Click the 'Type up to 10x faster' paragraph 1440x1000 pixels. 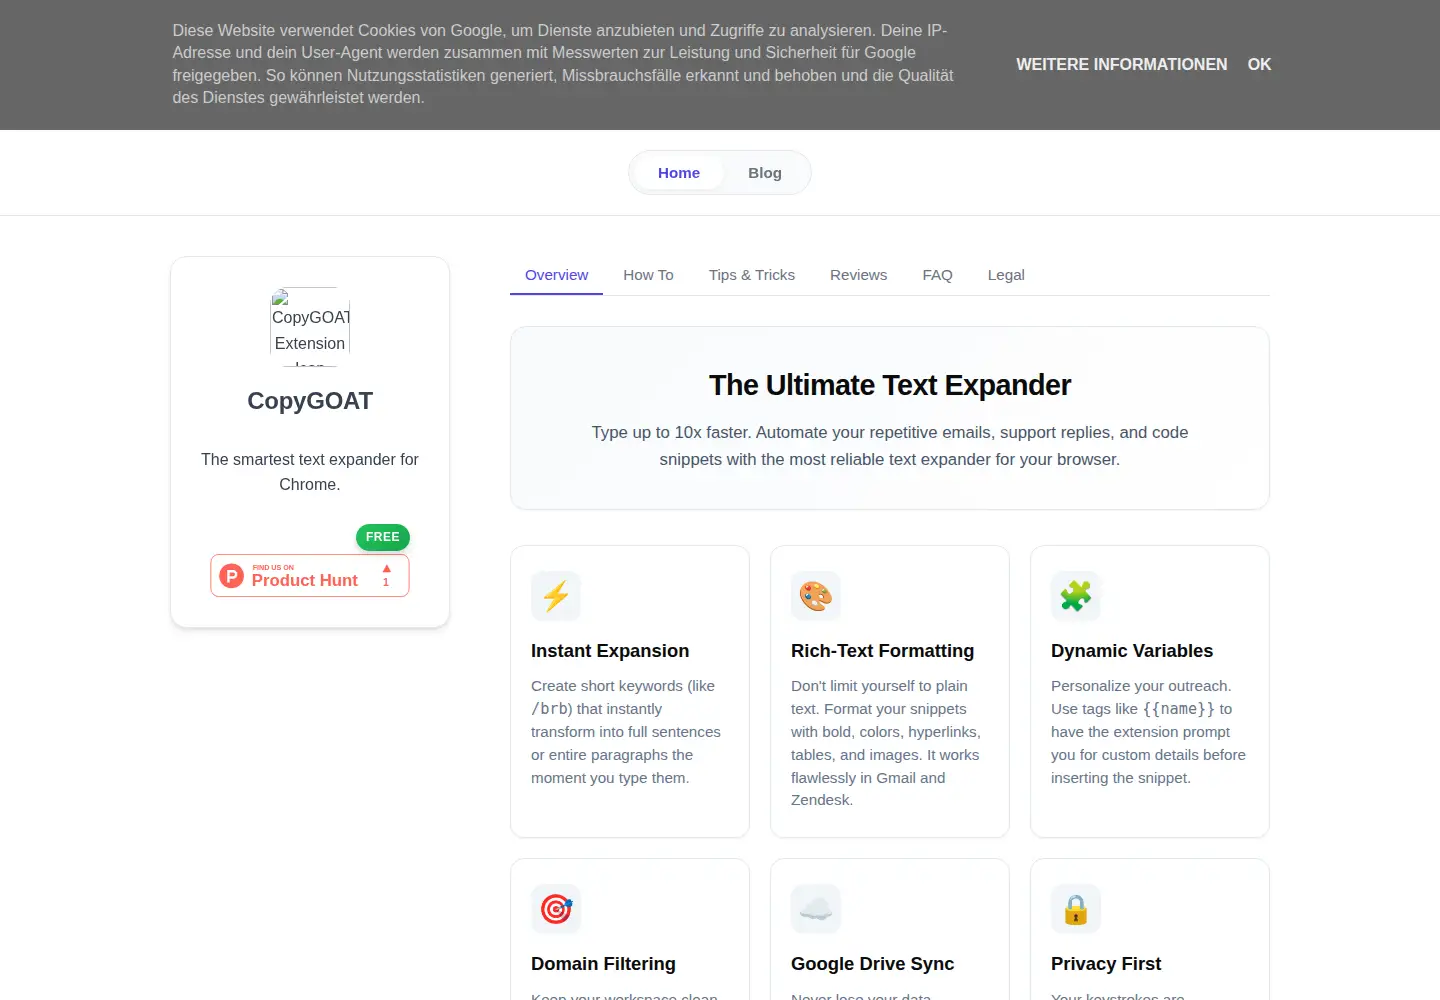pyautogui.click(x=890, y=446)
